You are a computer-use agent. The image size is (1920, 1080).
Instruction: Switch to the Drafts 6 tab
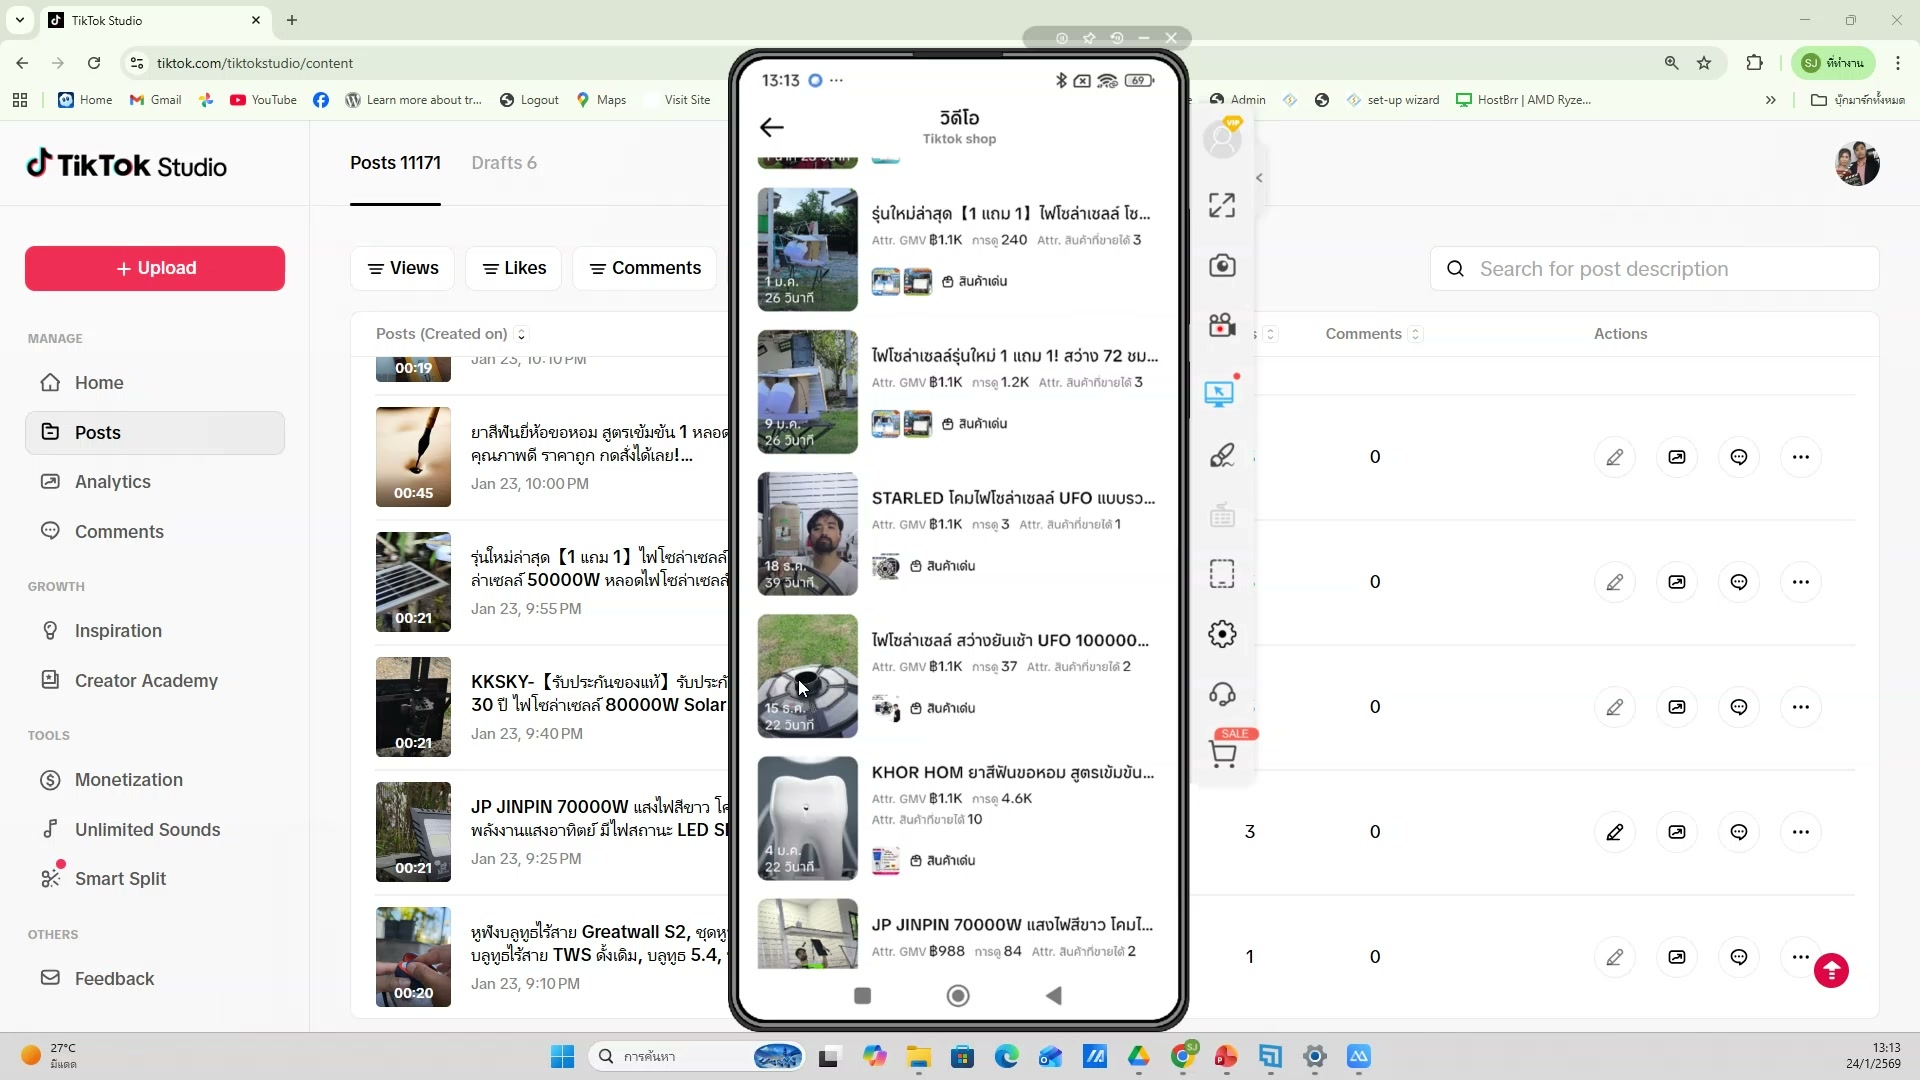[x=504, y=163]
